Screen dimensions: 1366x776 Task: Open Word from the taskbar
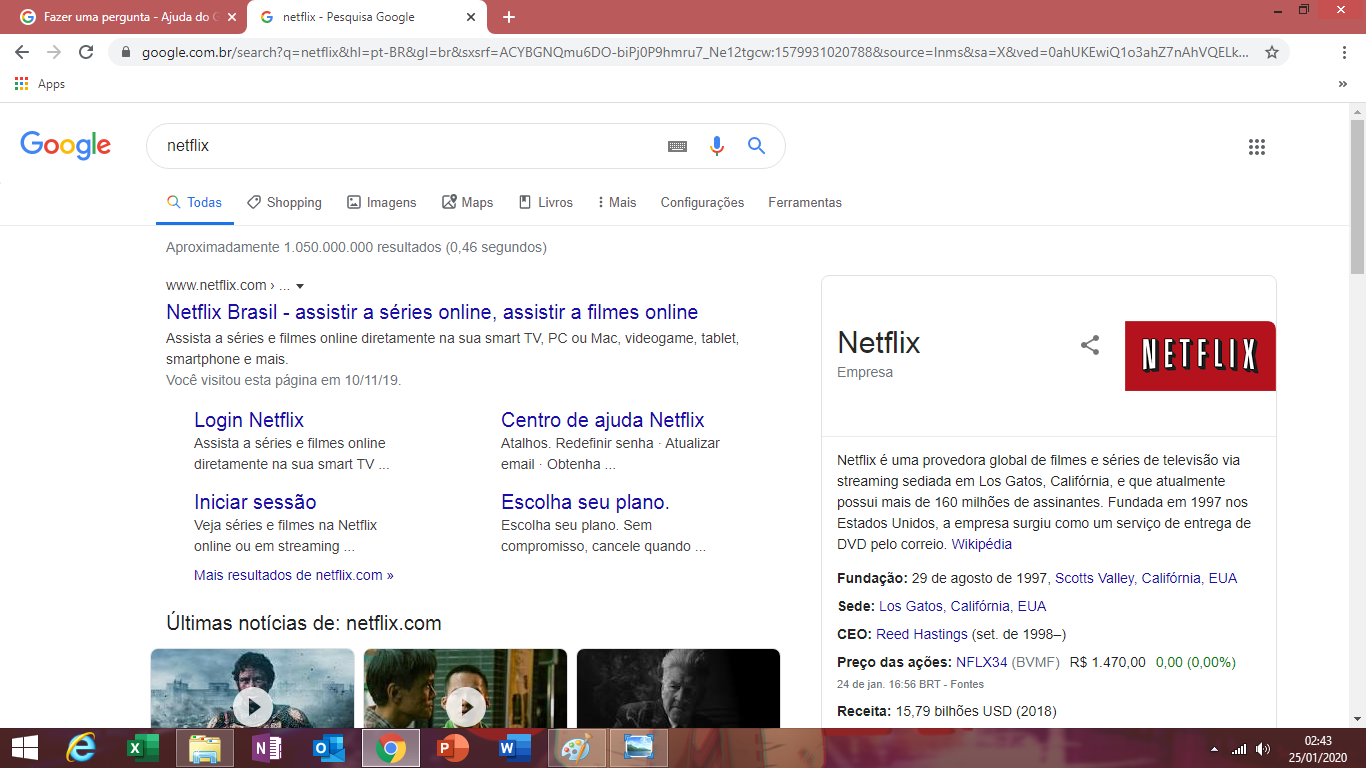(x=515, y=748)
